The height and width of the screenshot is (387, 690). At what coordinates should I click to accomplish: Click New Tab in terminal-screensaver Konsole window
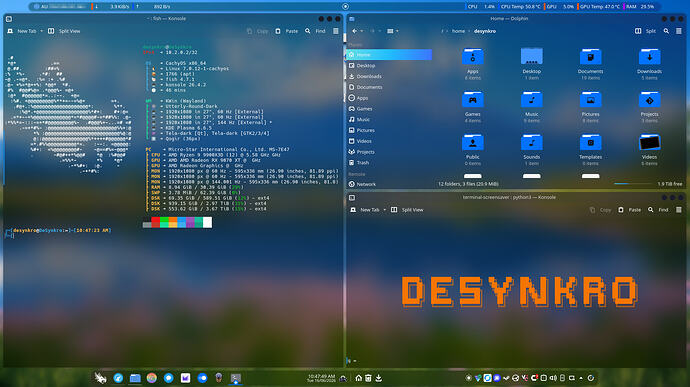364,210
